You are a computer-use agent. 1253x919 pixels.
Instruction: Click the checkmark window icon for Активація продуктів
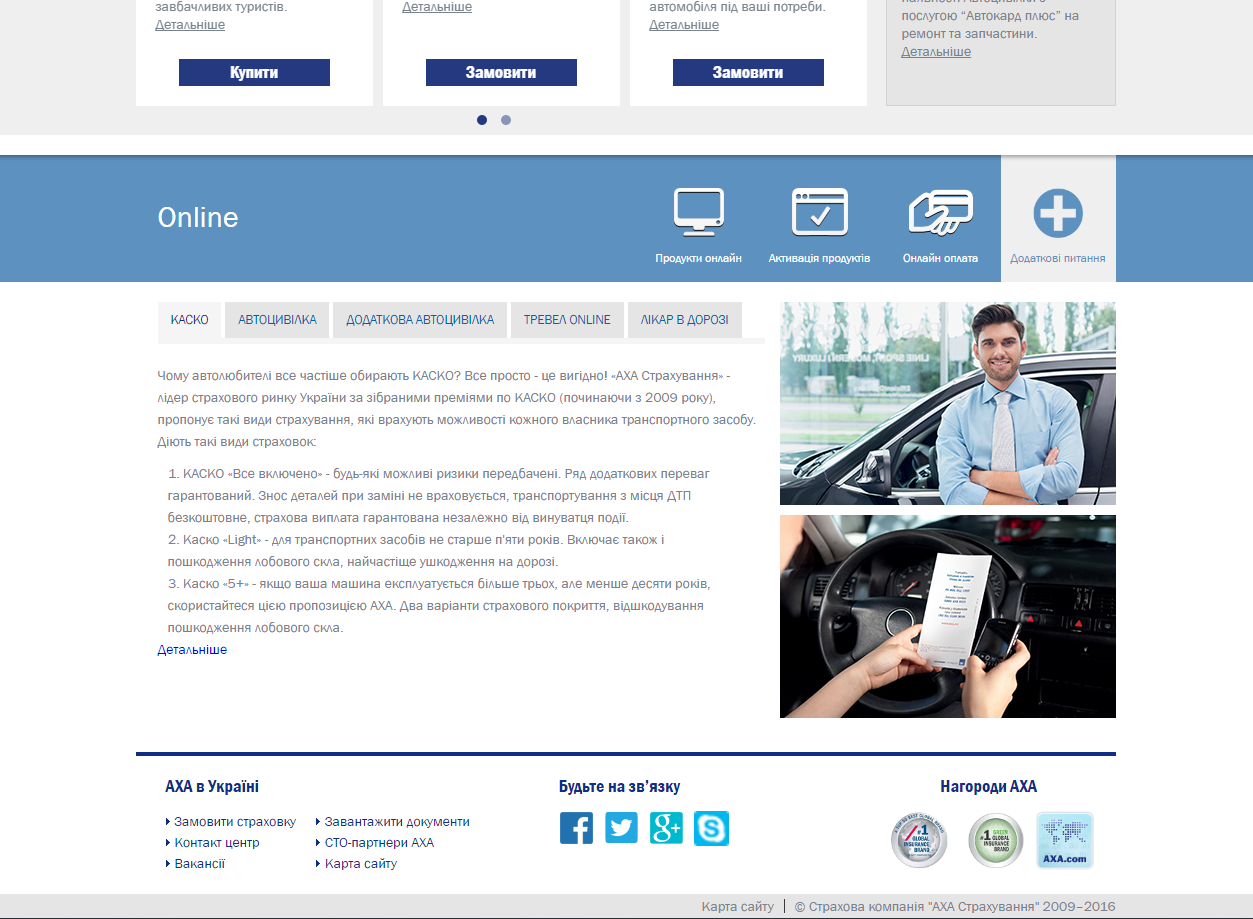click(x=820, y=211)
